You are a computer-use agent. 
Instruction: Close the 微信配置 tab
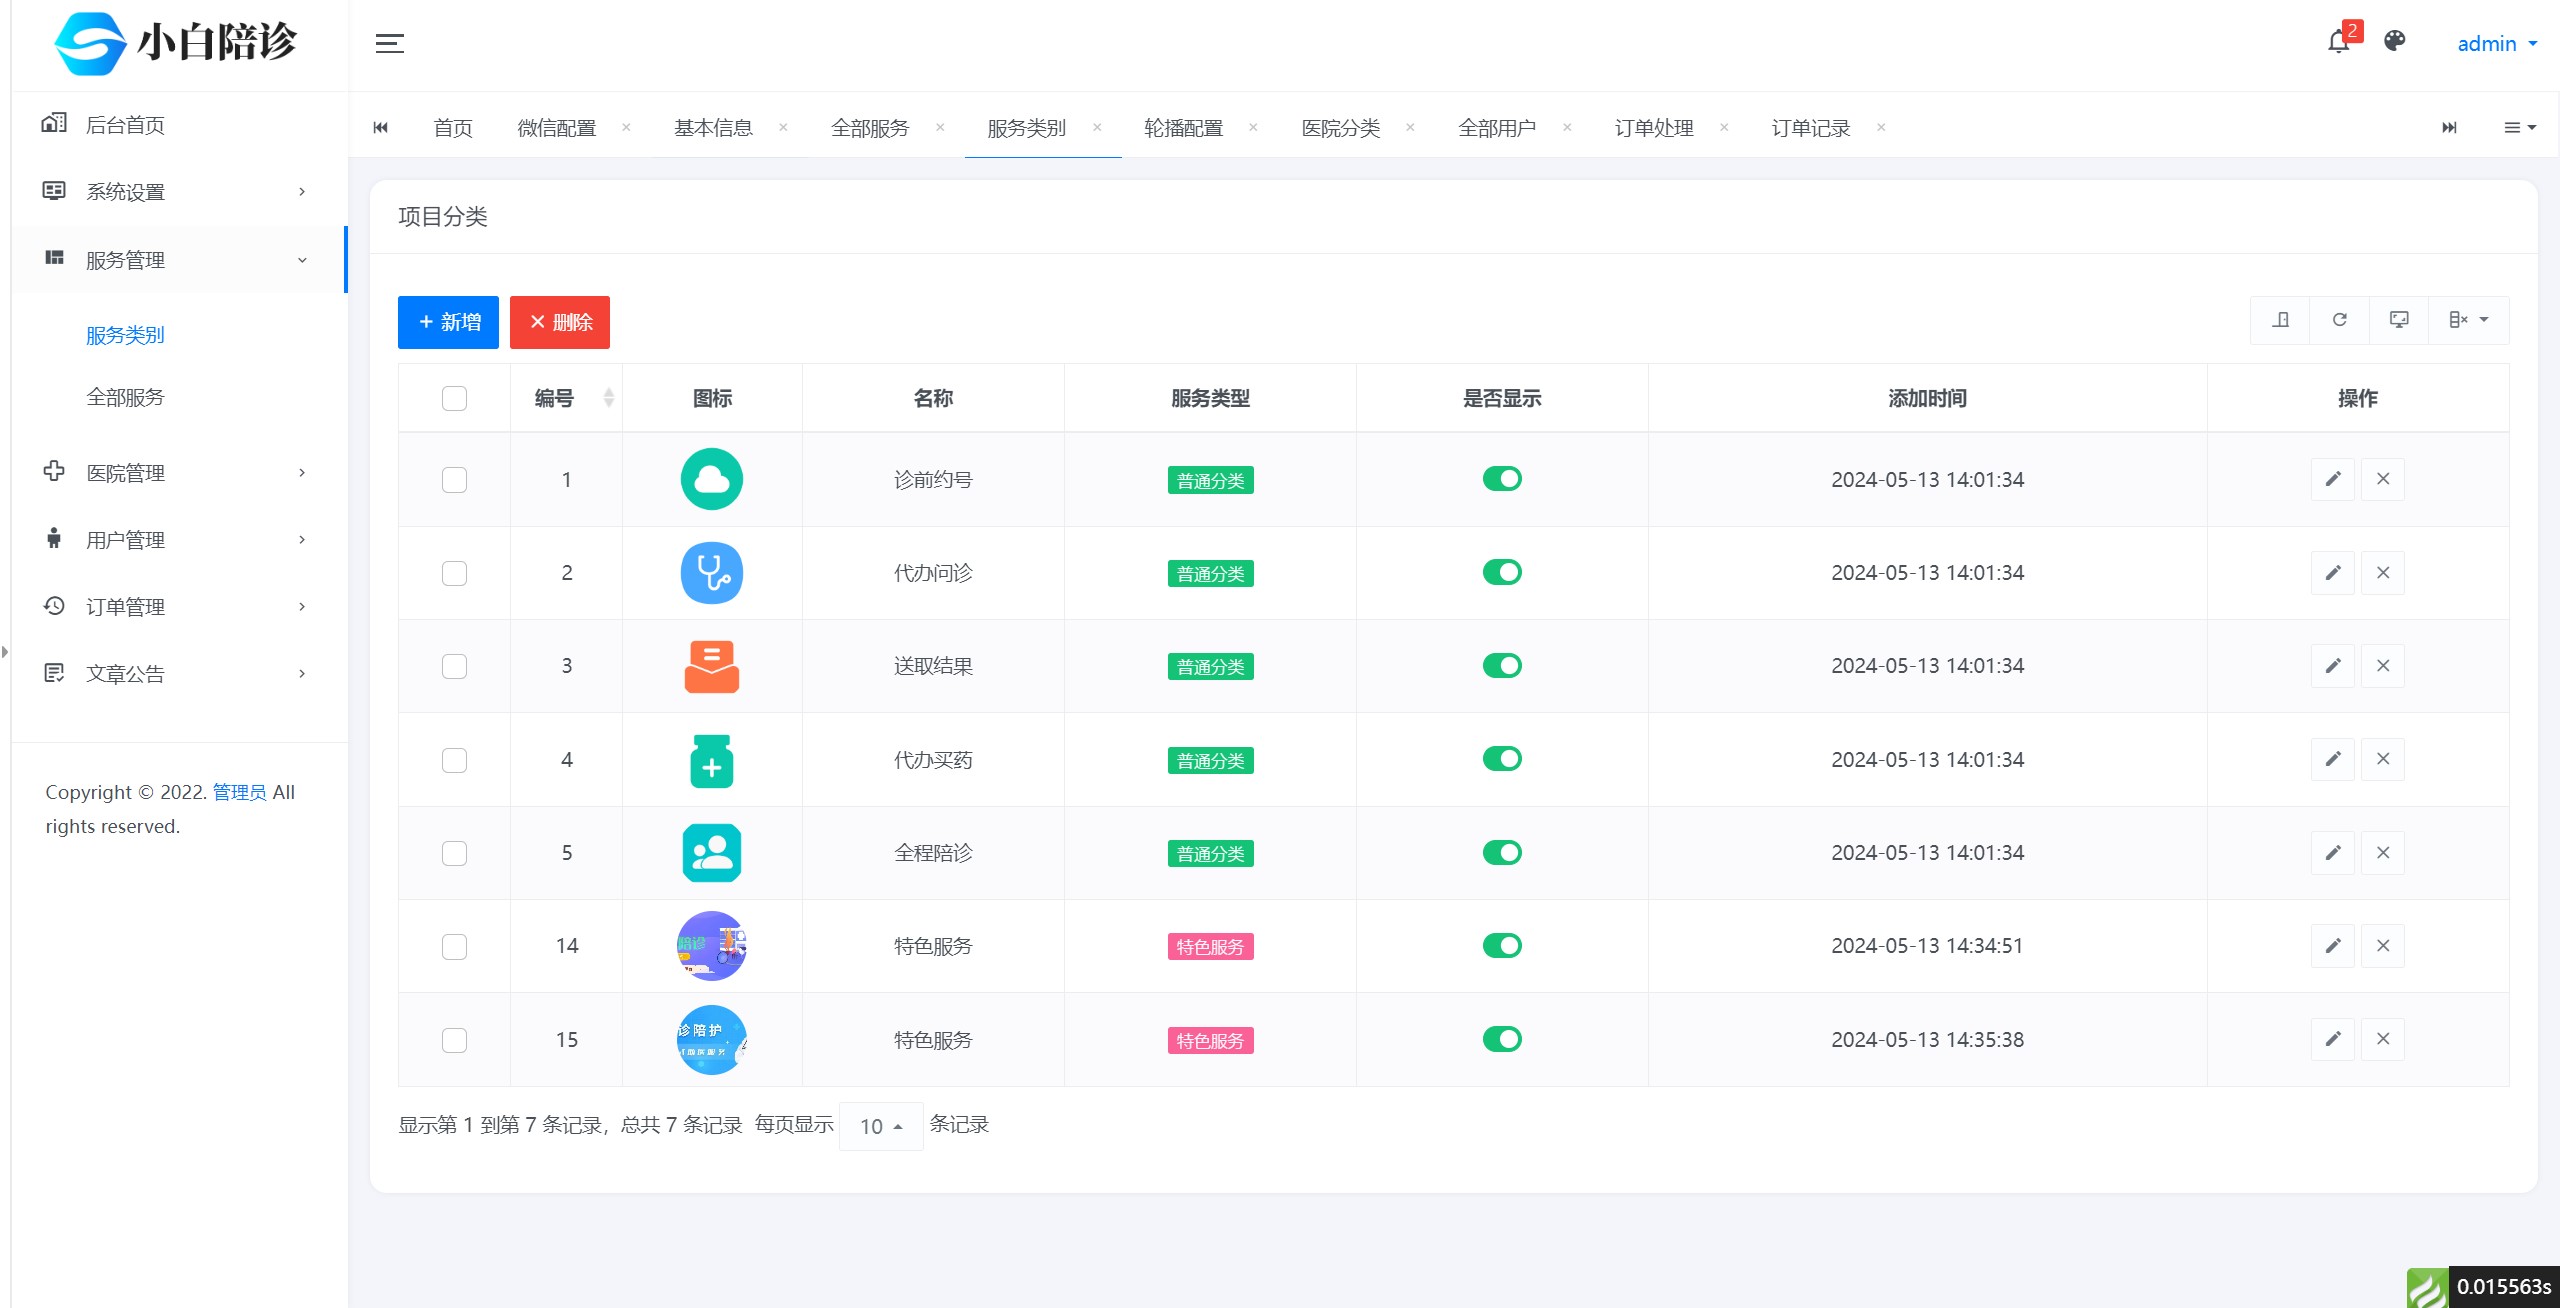click(626, 127)
